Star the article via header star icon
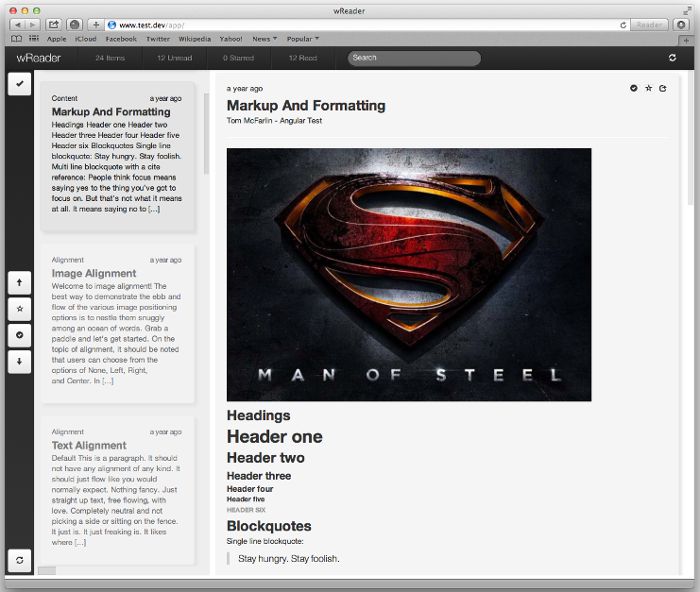 (649, 88)
